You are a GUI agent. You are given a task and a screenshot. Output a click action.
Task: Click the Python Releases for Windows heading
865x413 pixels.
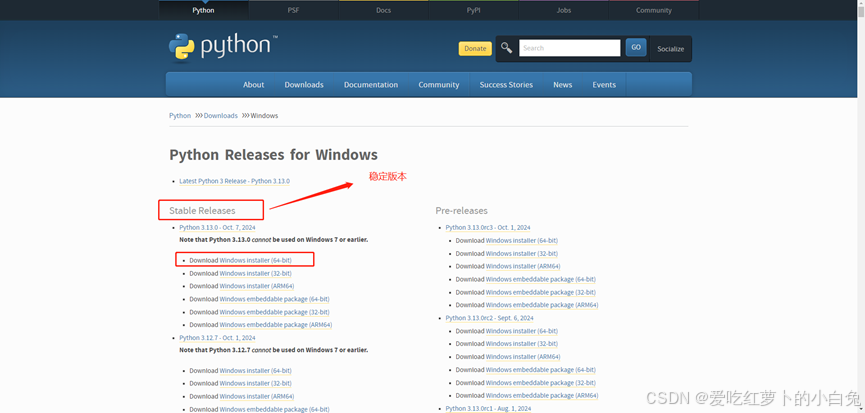pyautogui.click(x=274, y=154)
